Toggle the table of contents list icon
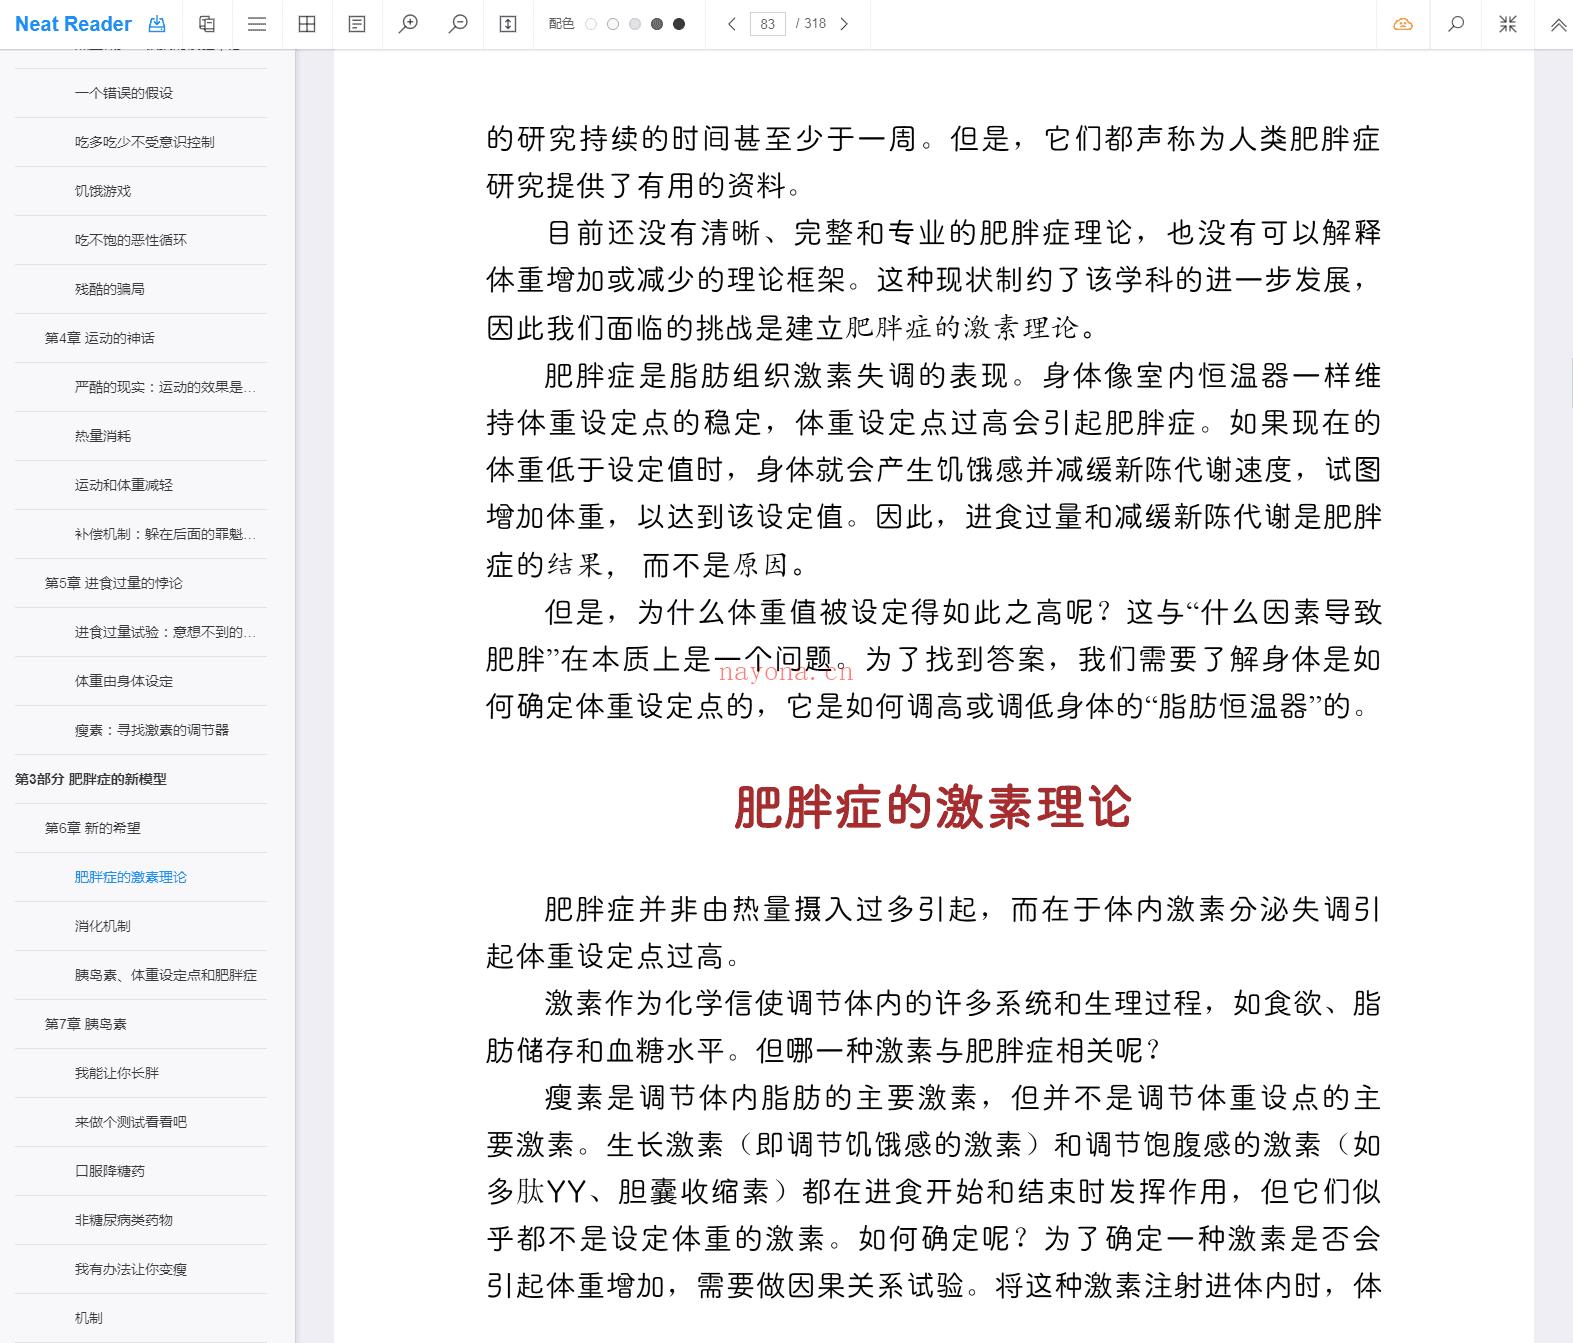Screen dimensions: 1573x1343 pyautogui.click(x=257, y=24)
